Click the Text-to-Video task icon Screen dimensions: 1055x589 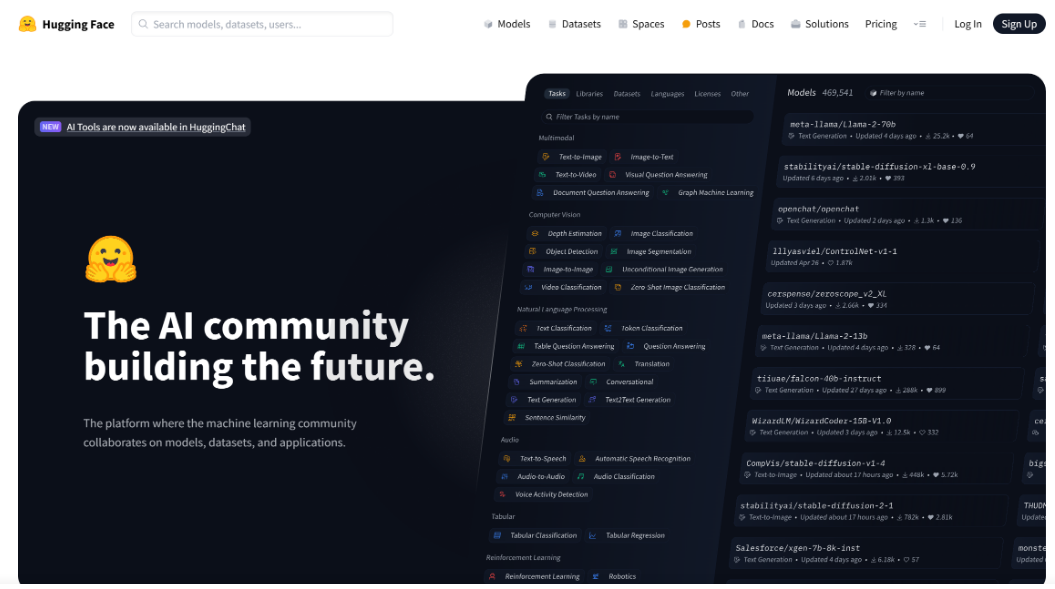pos(542,174)
